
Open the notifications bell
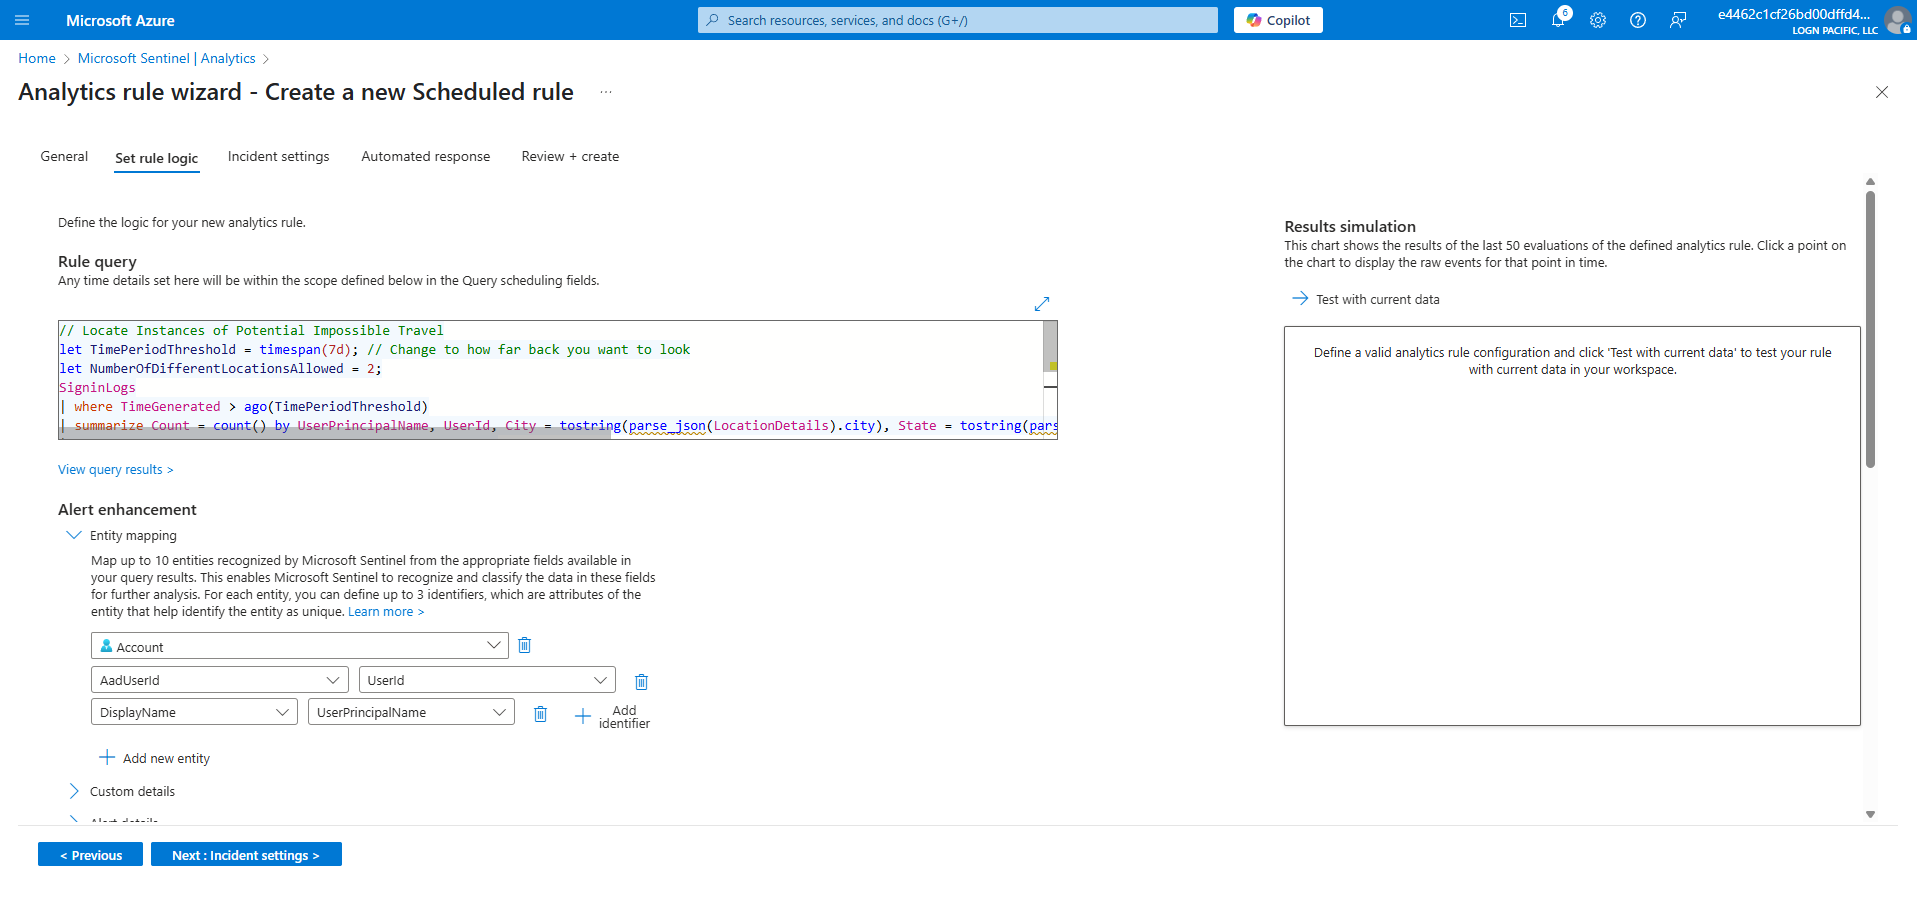coord(1557,20)
